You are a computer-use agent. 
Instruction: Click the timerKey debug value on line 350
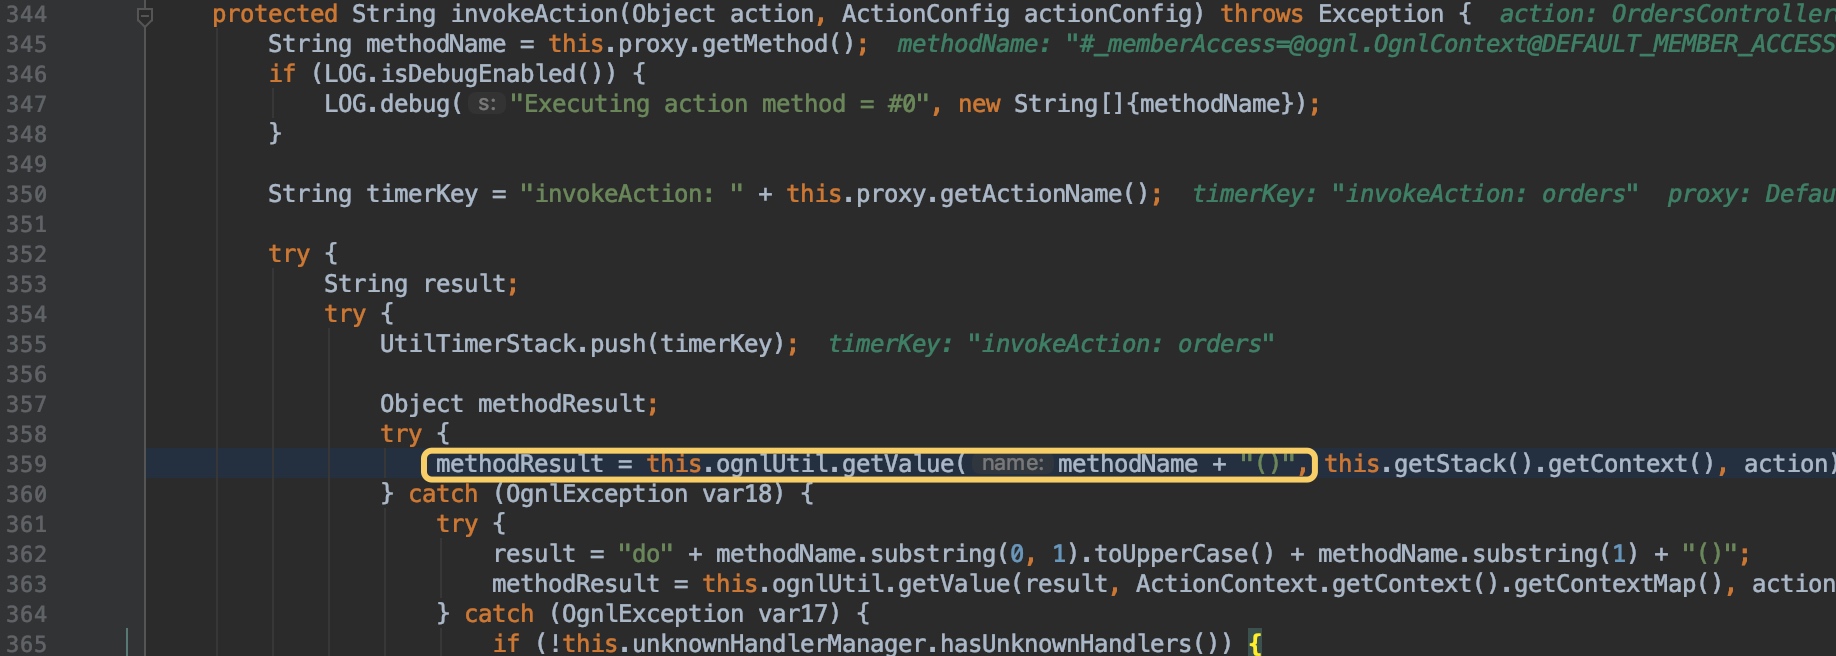(x=1415, y=194)
